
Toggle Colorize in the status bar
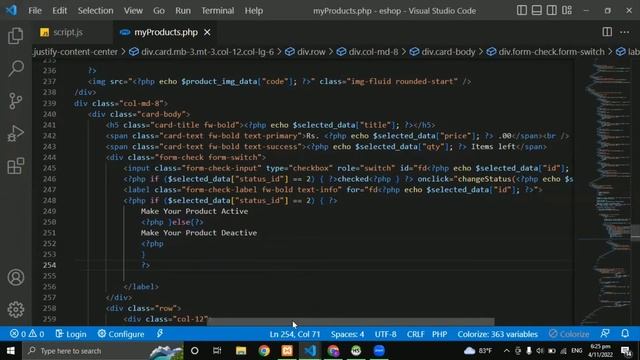point(569,334)
